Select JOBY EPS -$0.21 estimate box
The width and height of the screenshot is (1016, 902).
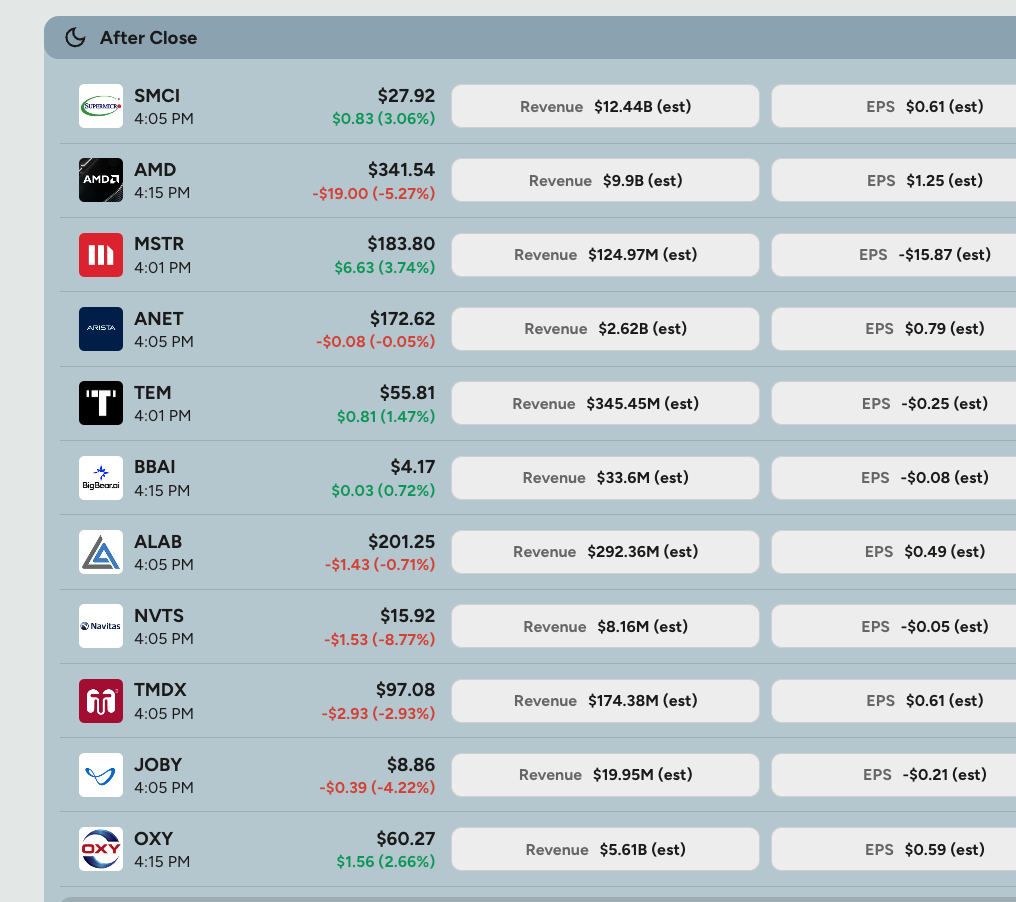(894, 775)
